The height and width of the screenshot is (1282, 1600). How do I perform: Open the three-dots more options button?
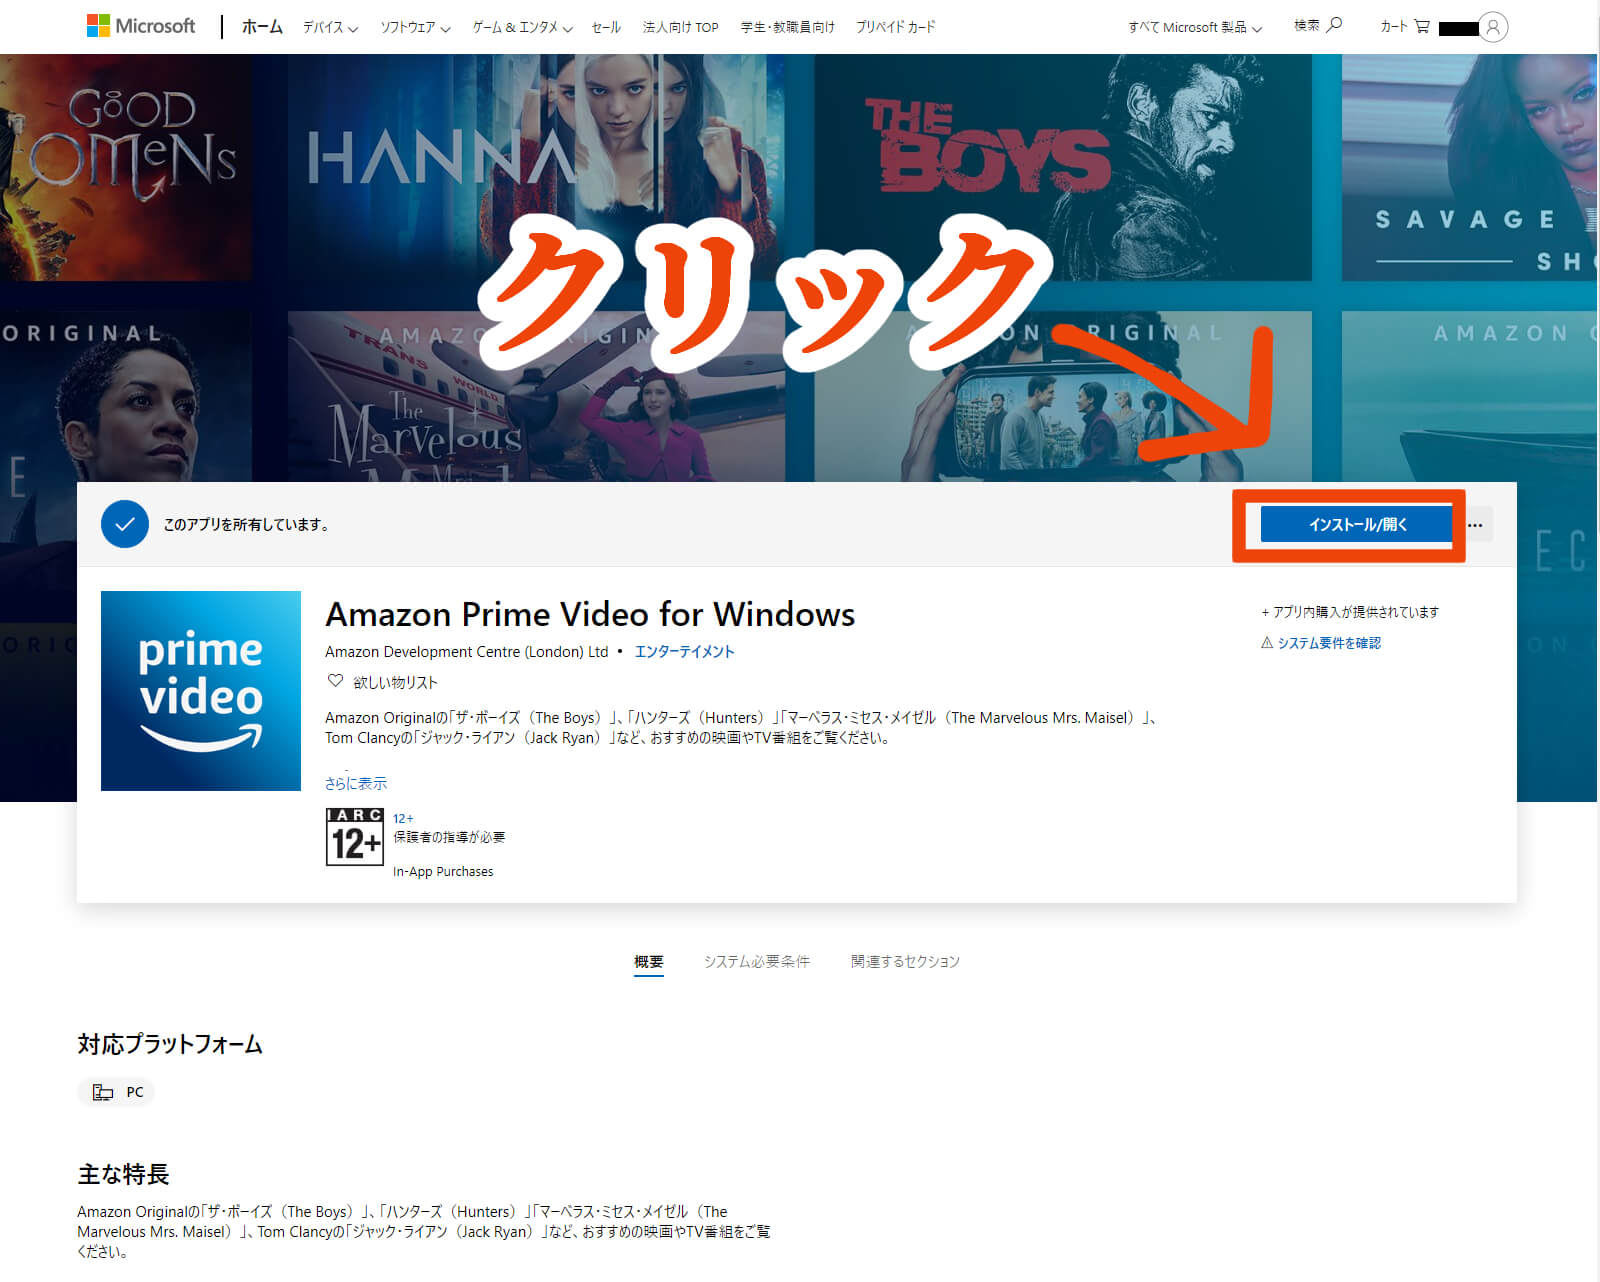[x=1475, y=525]
